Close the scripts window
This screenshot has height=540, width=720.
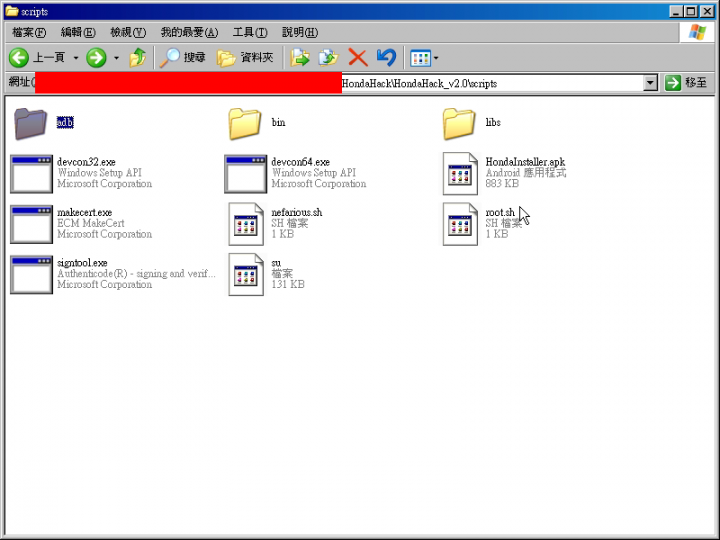[707, 11]
